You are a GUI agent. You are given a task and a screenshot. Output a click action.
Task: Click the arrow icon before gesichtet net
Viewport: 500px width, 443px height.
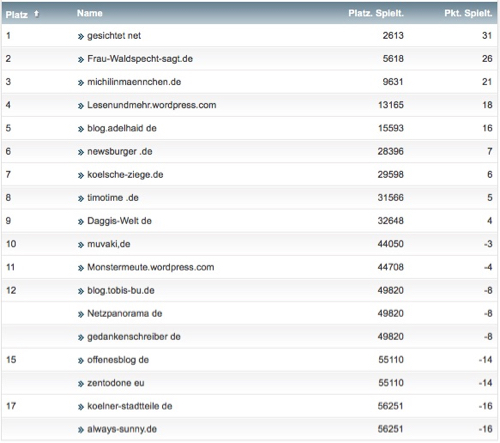[81, 37]
